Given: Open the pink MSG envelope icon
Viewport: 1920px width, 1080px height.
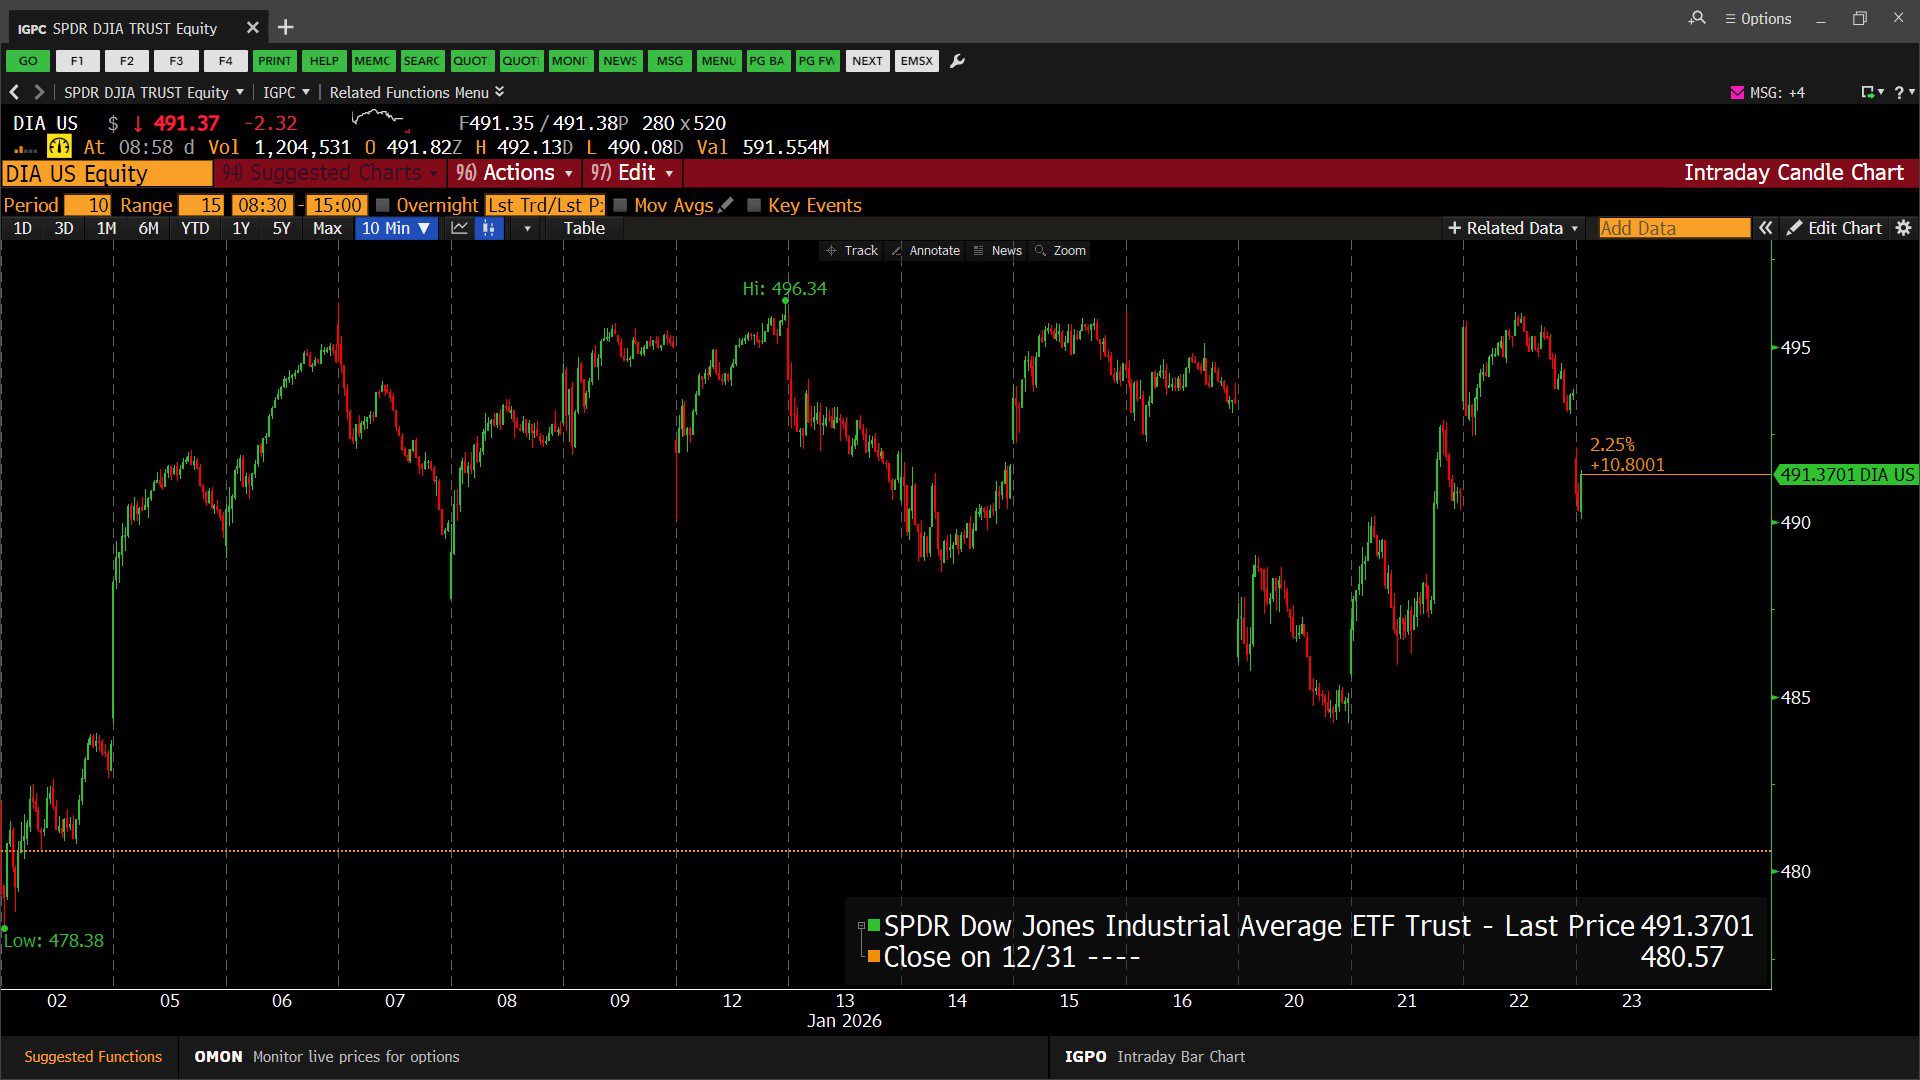Looking at the screenshot, I should coord(1737,92).
